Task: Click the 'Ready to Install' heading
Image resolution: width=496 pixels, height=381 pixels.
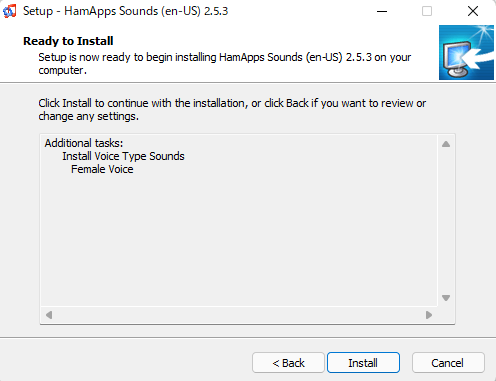Action: click(68, 41)
